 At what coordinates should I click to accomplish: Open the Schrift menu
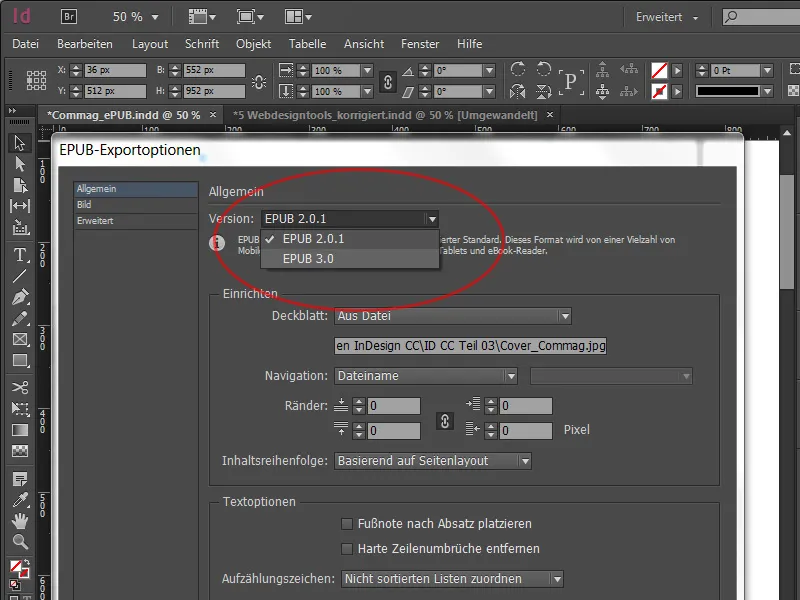tap(202, 44)
